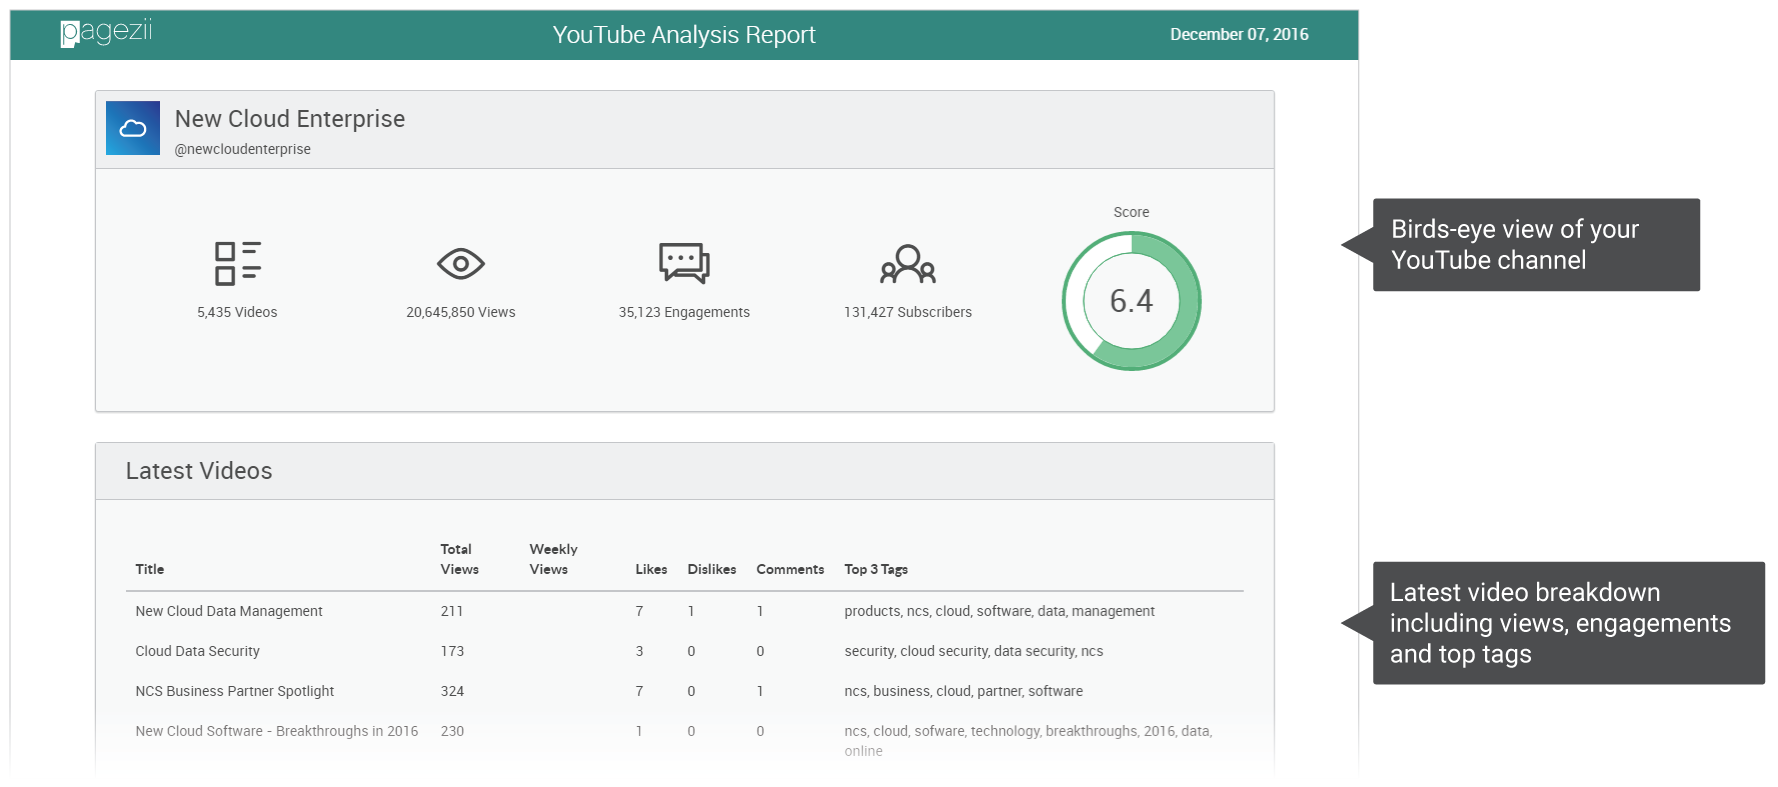Viewport: 1778px width, 787px height.
Task: Click the 6.4 score ring
Action: pyautogui.click(x=1131, y=301)
